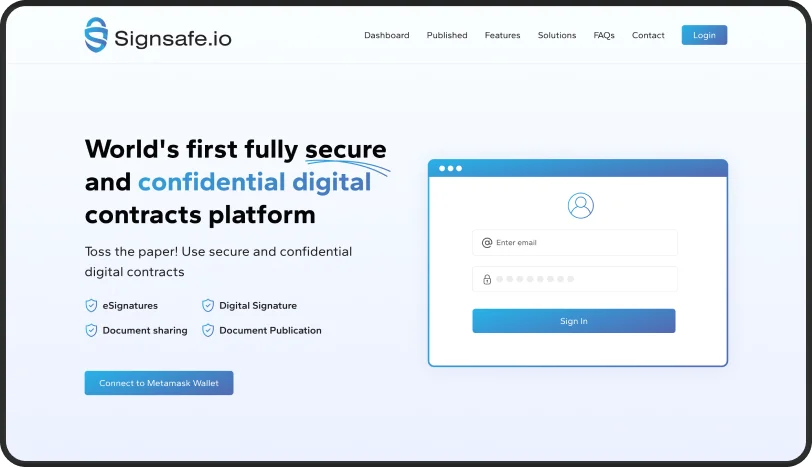The width and height of the screenshot is (812, 467).
Task: Click the shield icon beside Digital Signature
Action: [x=208, y=306]
